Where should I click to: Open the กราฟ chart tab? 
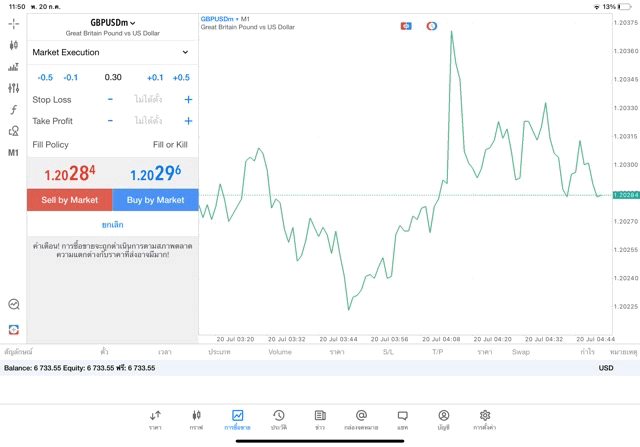click(196, 420)
